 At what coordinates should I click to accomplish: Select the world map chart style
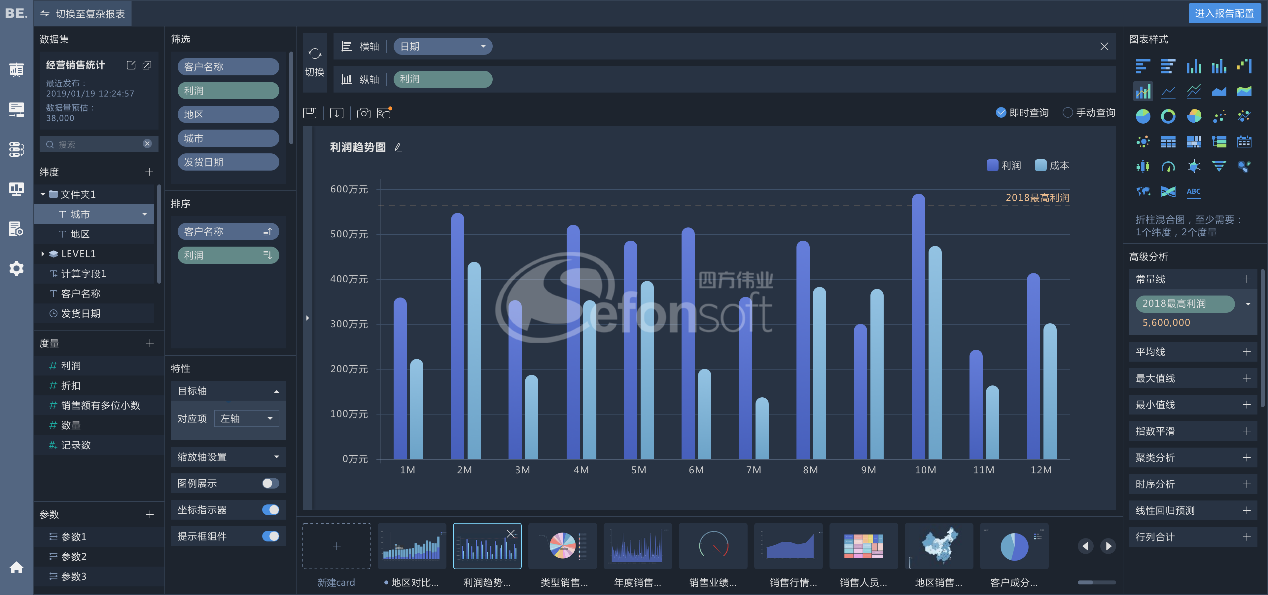click(x=1142, y=191)
